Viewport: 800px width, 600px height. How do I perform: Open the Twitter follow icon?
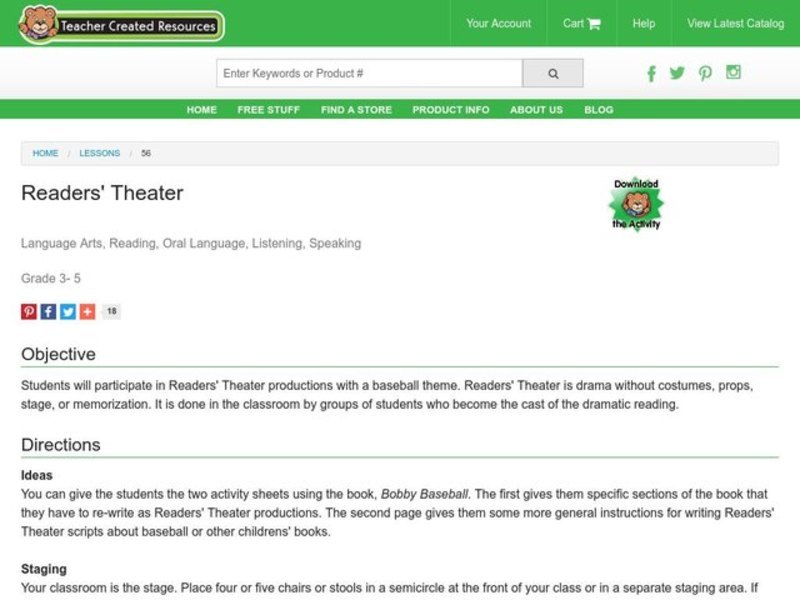pos(677,73)
